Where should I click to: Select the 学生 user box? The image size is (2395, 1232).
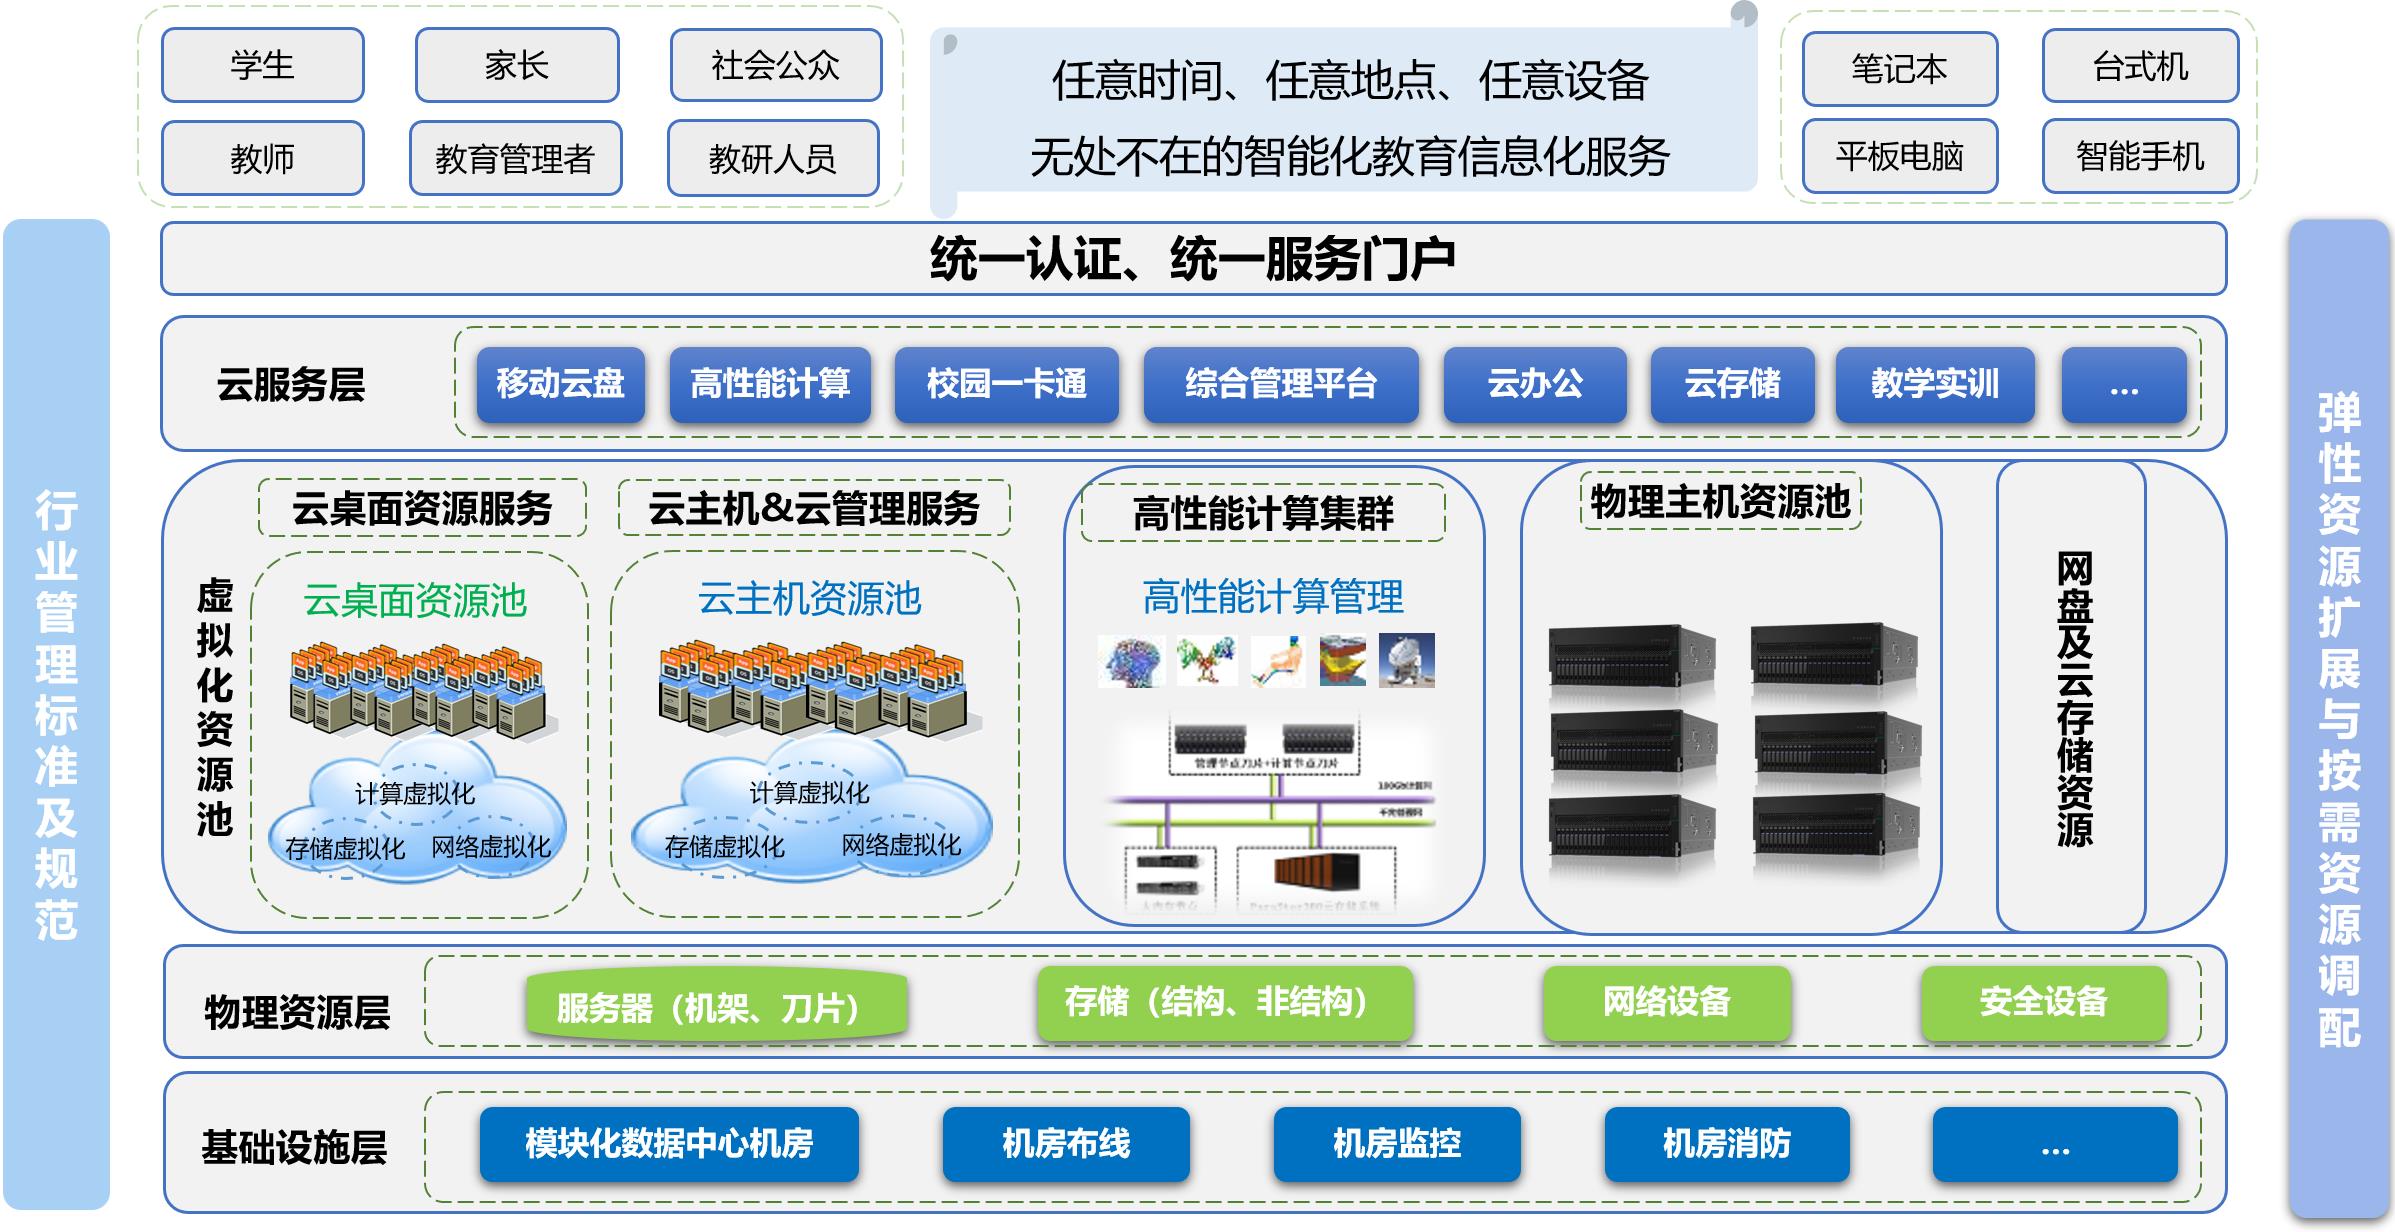point(262,66)
